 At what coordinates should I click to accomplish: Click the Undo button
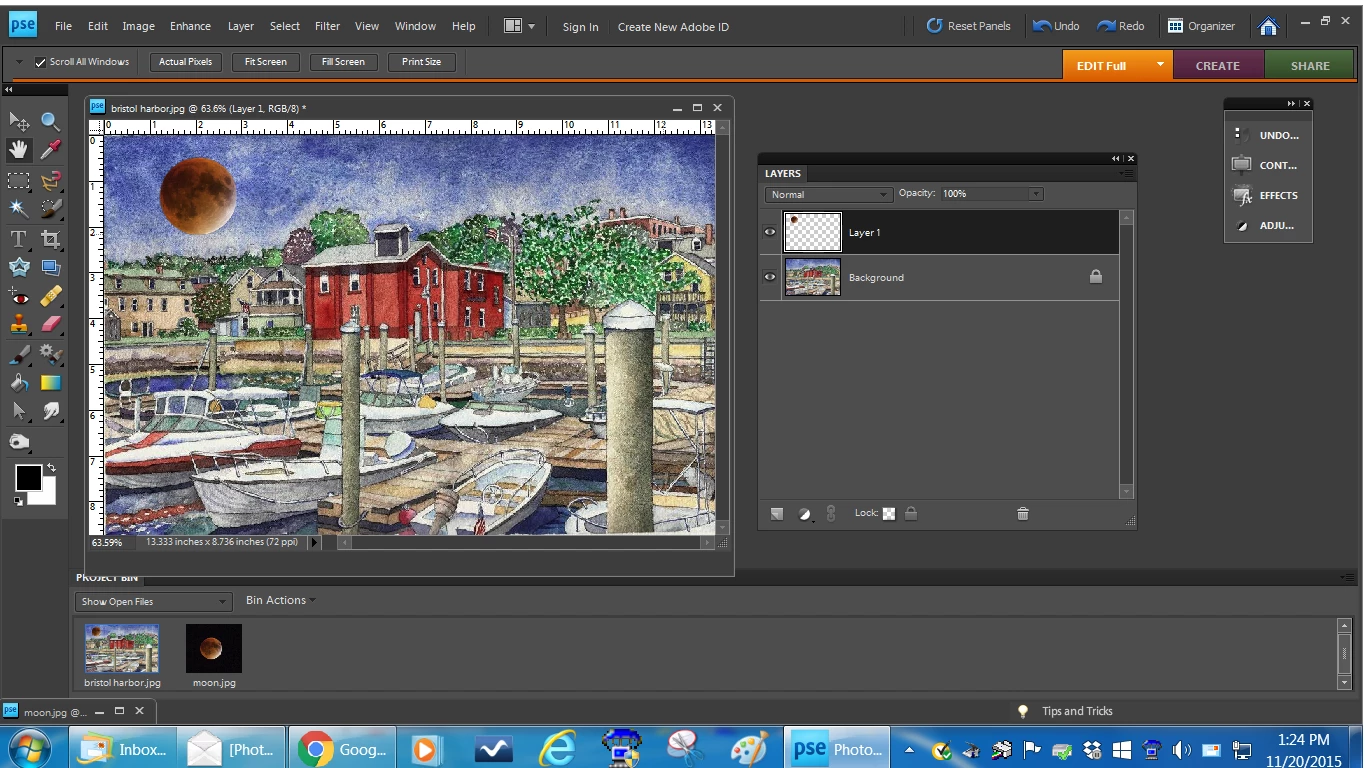(x=1056, y=26)
